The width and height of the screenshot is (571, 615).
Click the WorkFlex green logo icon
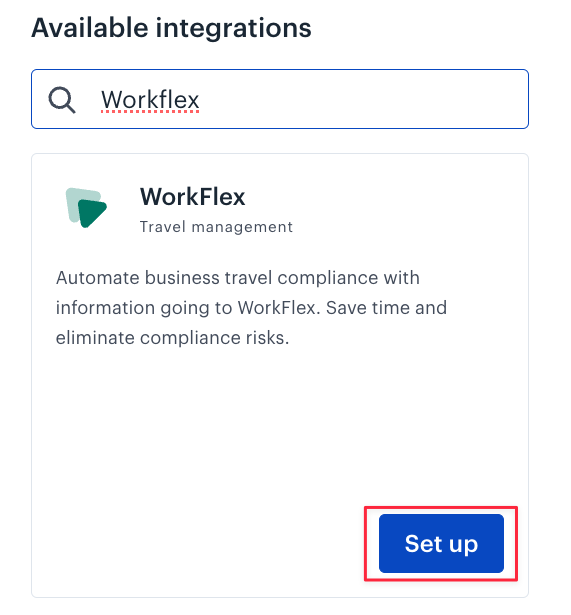coord(86,207)
